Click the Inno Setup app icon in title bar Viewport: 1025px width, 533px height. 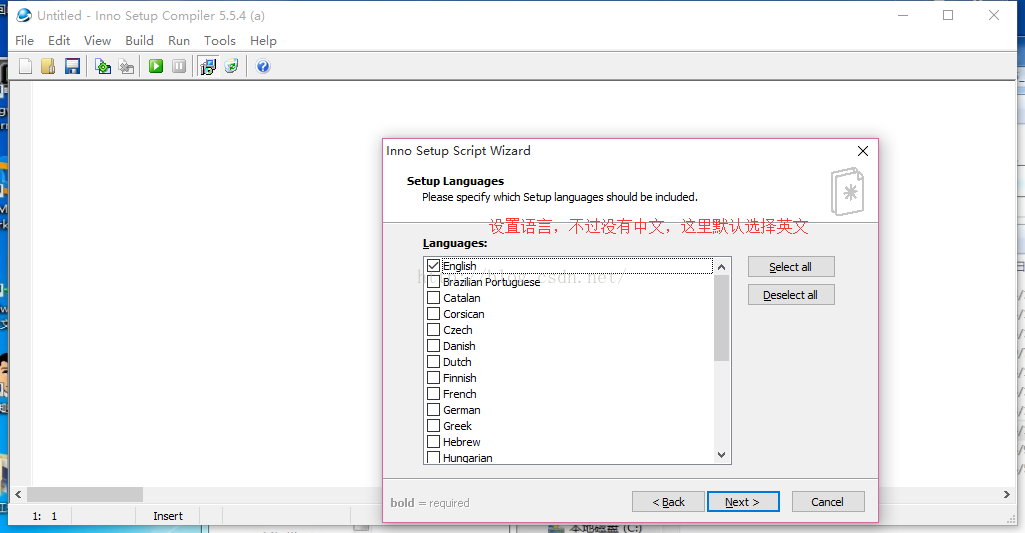(x=24, y=15)
